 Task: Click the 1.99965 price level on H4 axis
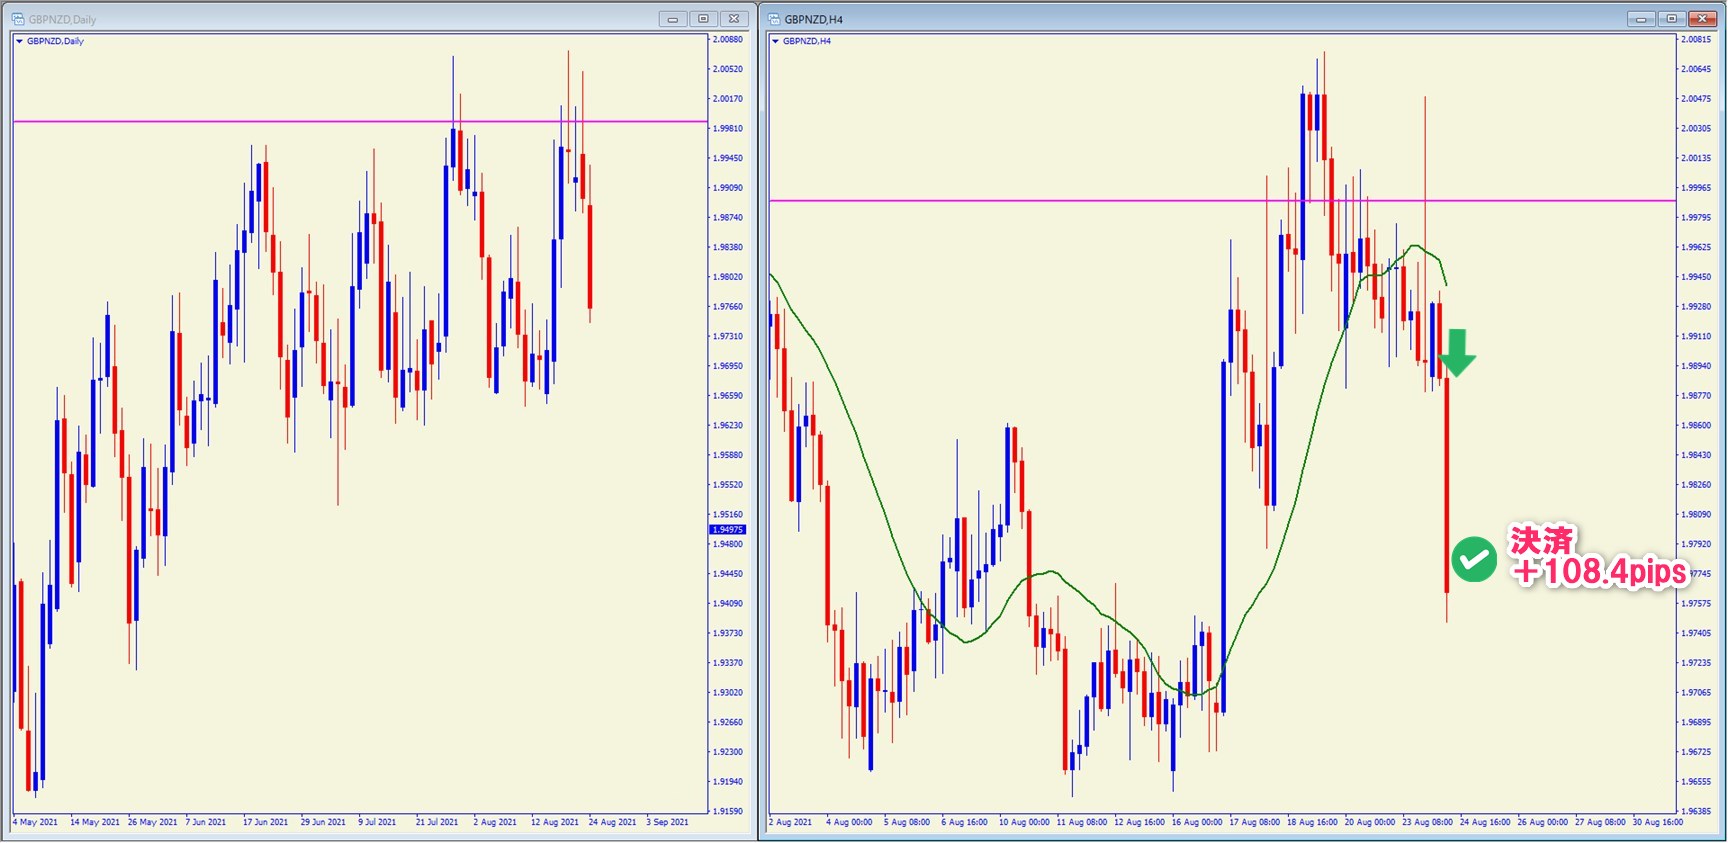pyautogui.click(x=1696, y=188)
